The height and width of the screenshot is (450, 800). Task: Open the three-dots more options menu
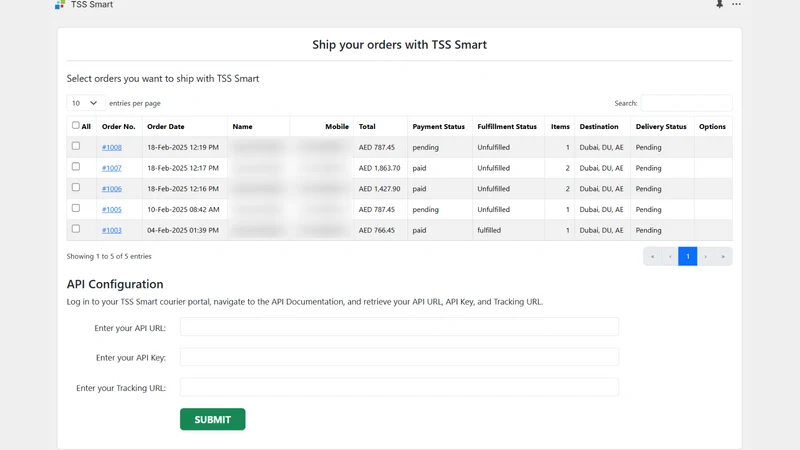click(x=736, y=4)
